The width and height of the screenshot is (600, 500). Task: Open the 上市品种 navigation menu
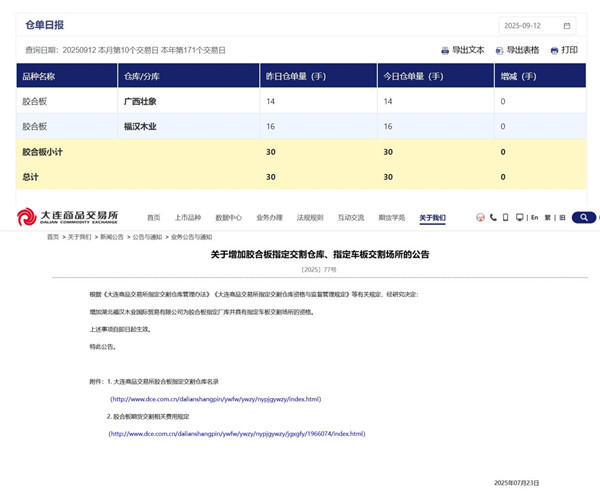188,217
